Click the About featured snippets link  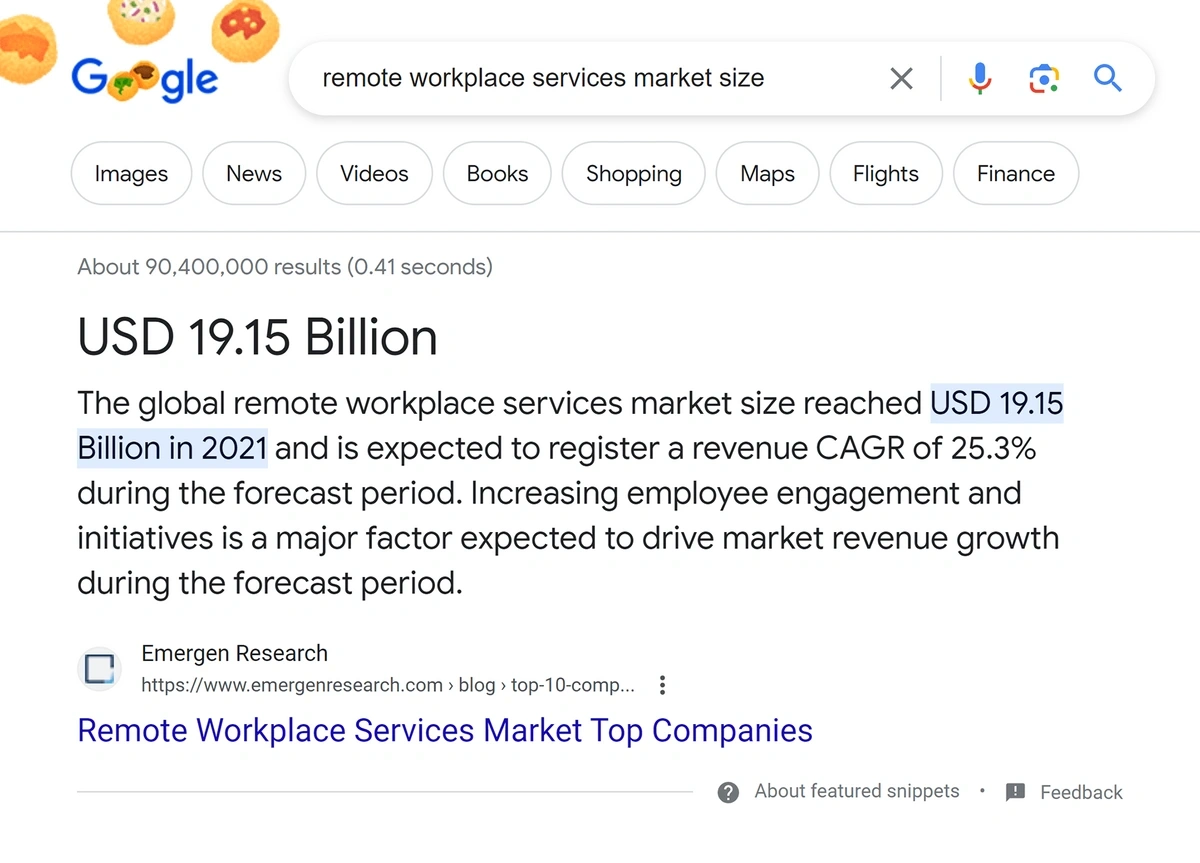857,791
